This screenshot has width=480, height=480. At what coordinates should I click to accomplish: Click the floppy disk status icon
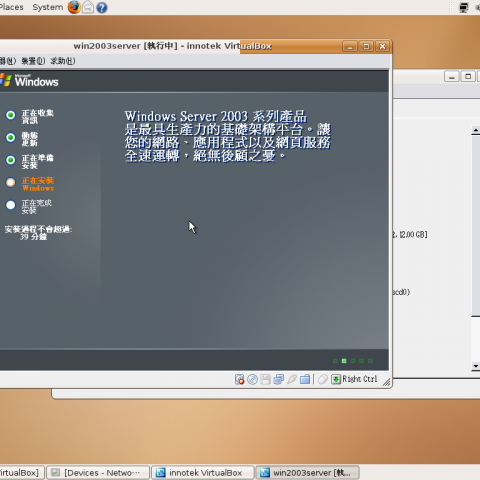click(265, 379)
